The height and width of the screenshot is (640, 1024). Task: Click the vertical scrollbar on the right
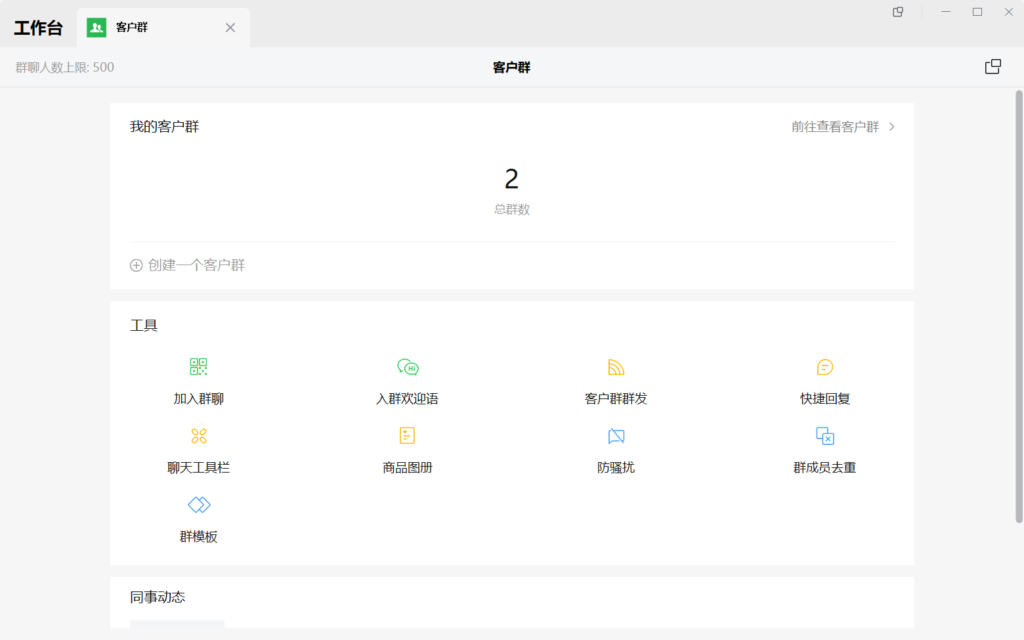click(1019, 300)
